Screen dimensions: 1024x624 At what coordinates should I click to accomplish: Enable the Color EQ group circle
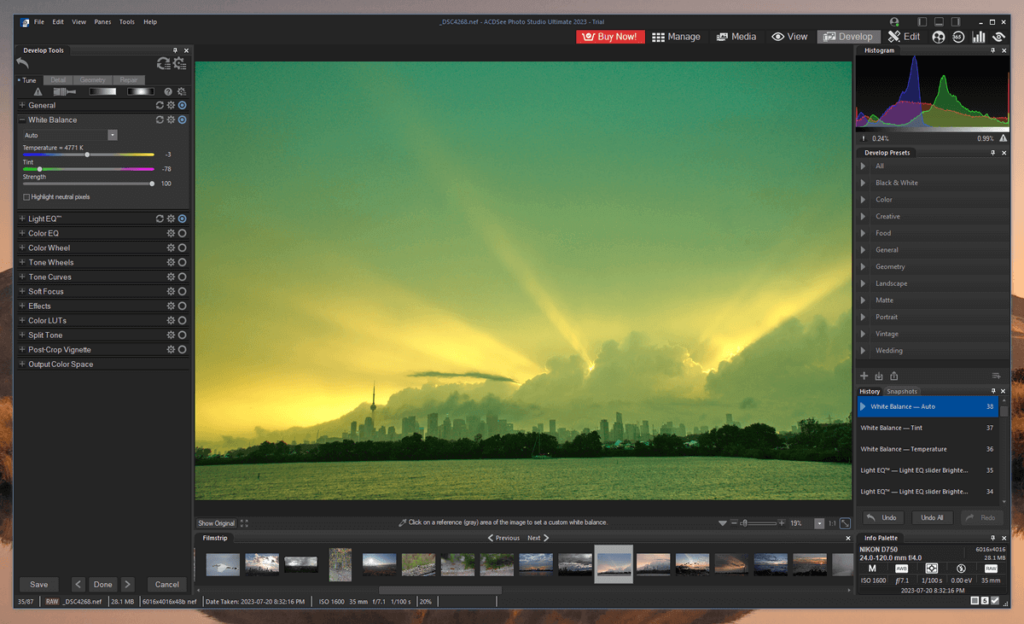pos(182,233)
